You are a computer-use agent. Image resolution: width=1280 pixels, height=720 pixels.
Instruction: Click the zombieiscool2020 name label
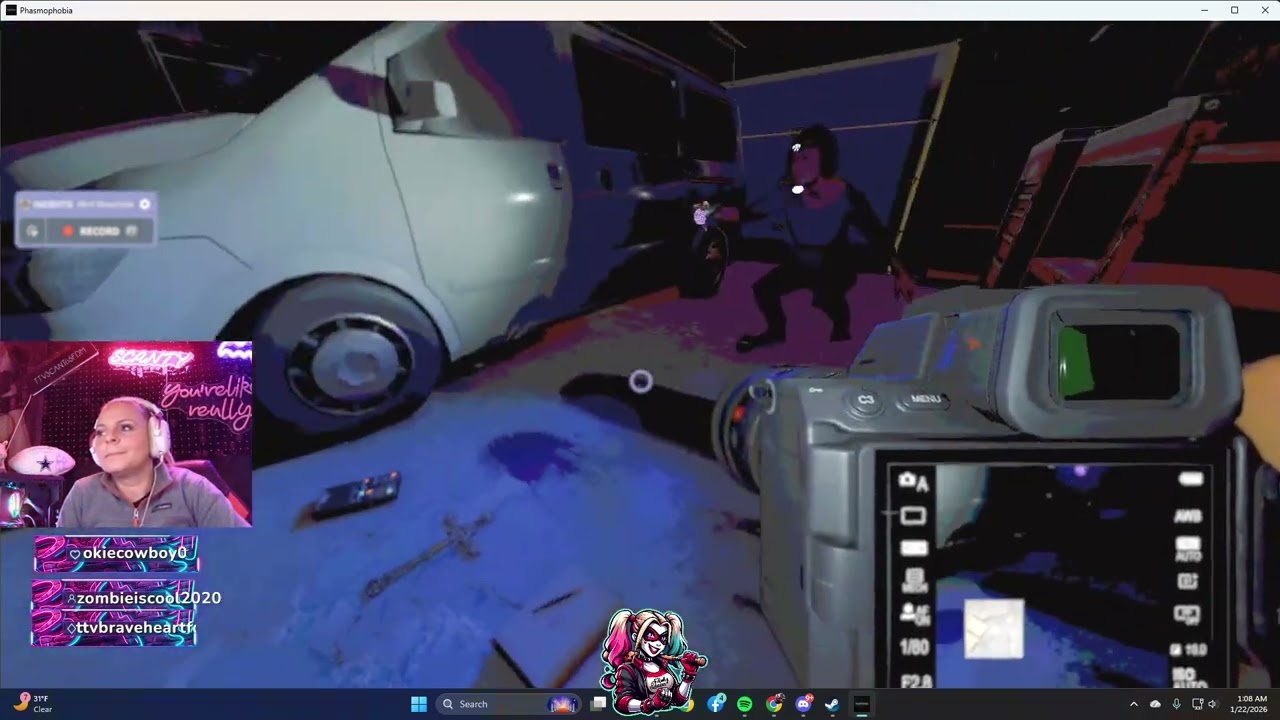[148, 597]
